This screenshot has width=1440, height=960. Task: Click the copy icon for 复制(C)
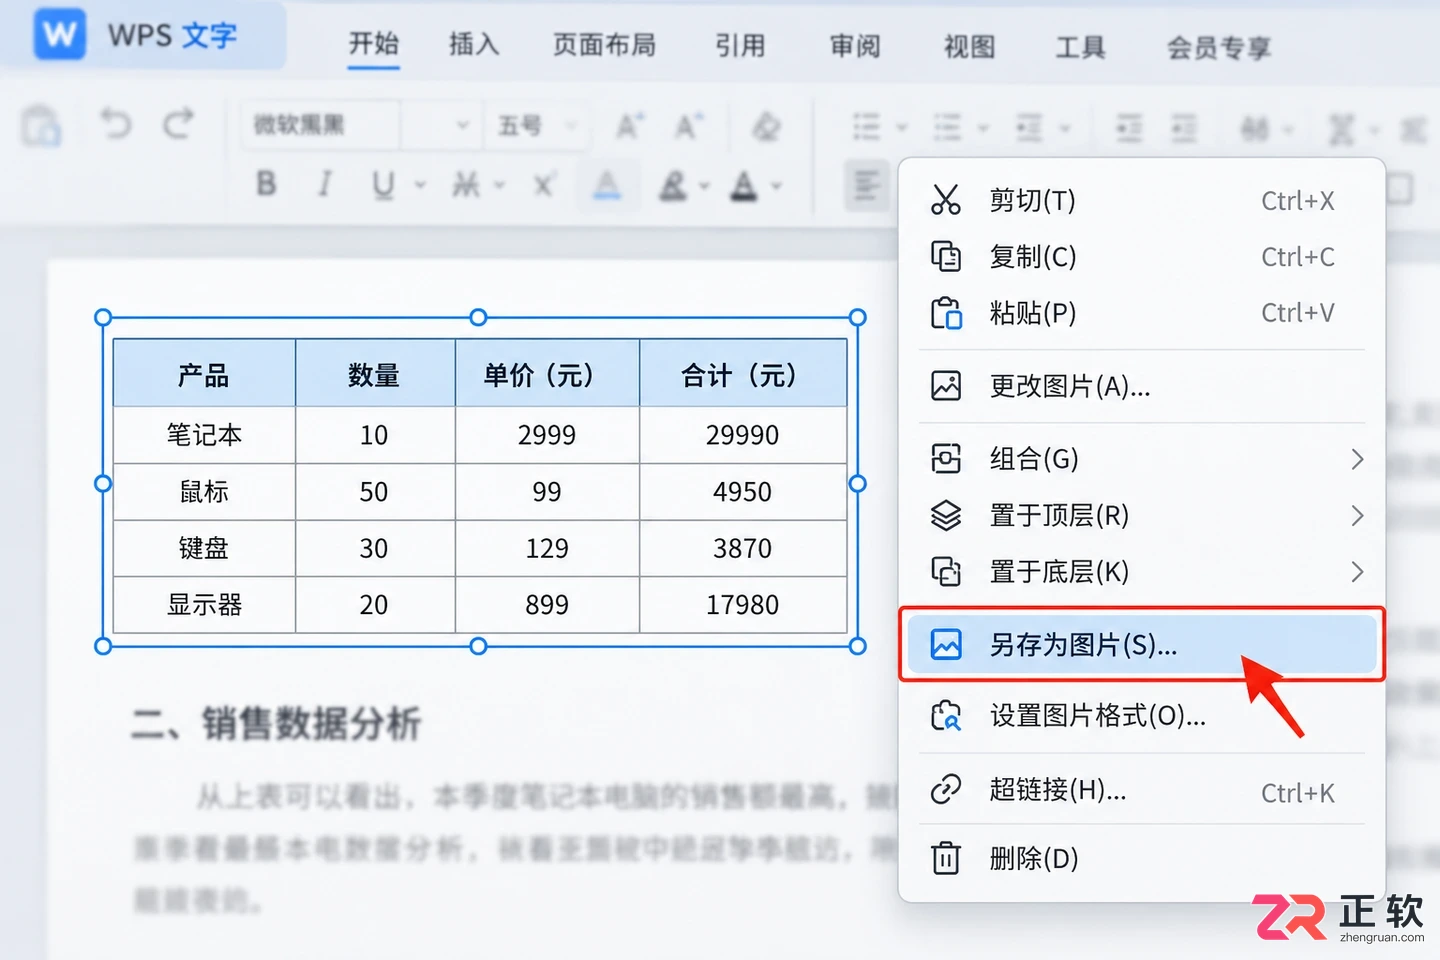(945, 256)
